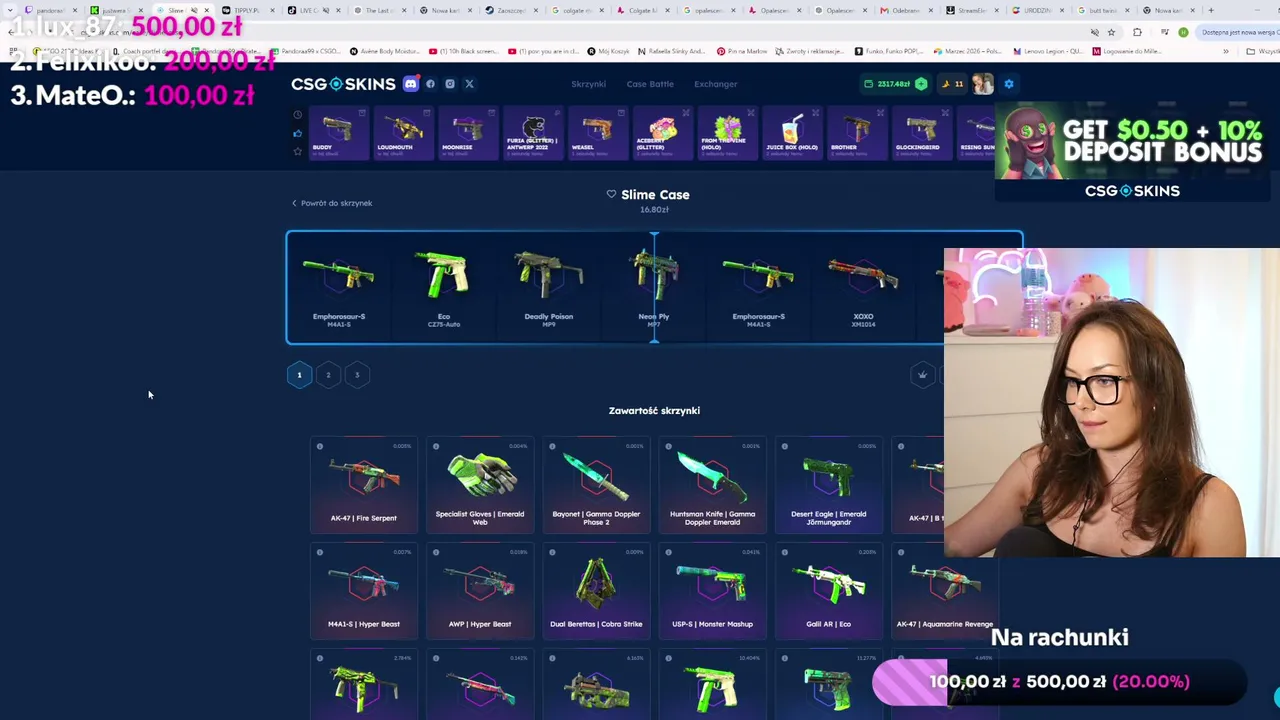Viewport: 1280px width, 720px height.
Task: Click the Deadly Poison MP9 roulette item
Action: coord(549,288)
